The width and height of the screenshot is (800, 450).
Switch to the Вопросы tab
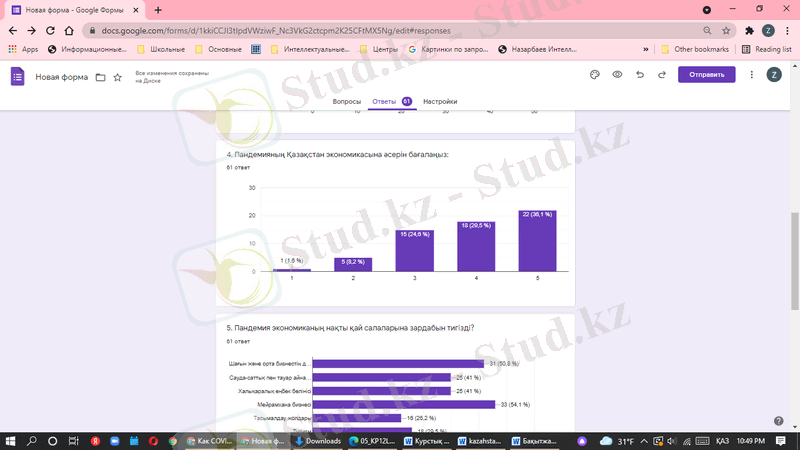click(346, 102)
